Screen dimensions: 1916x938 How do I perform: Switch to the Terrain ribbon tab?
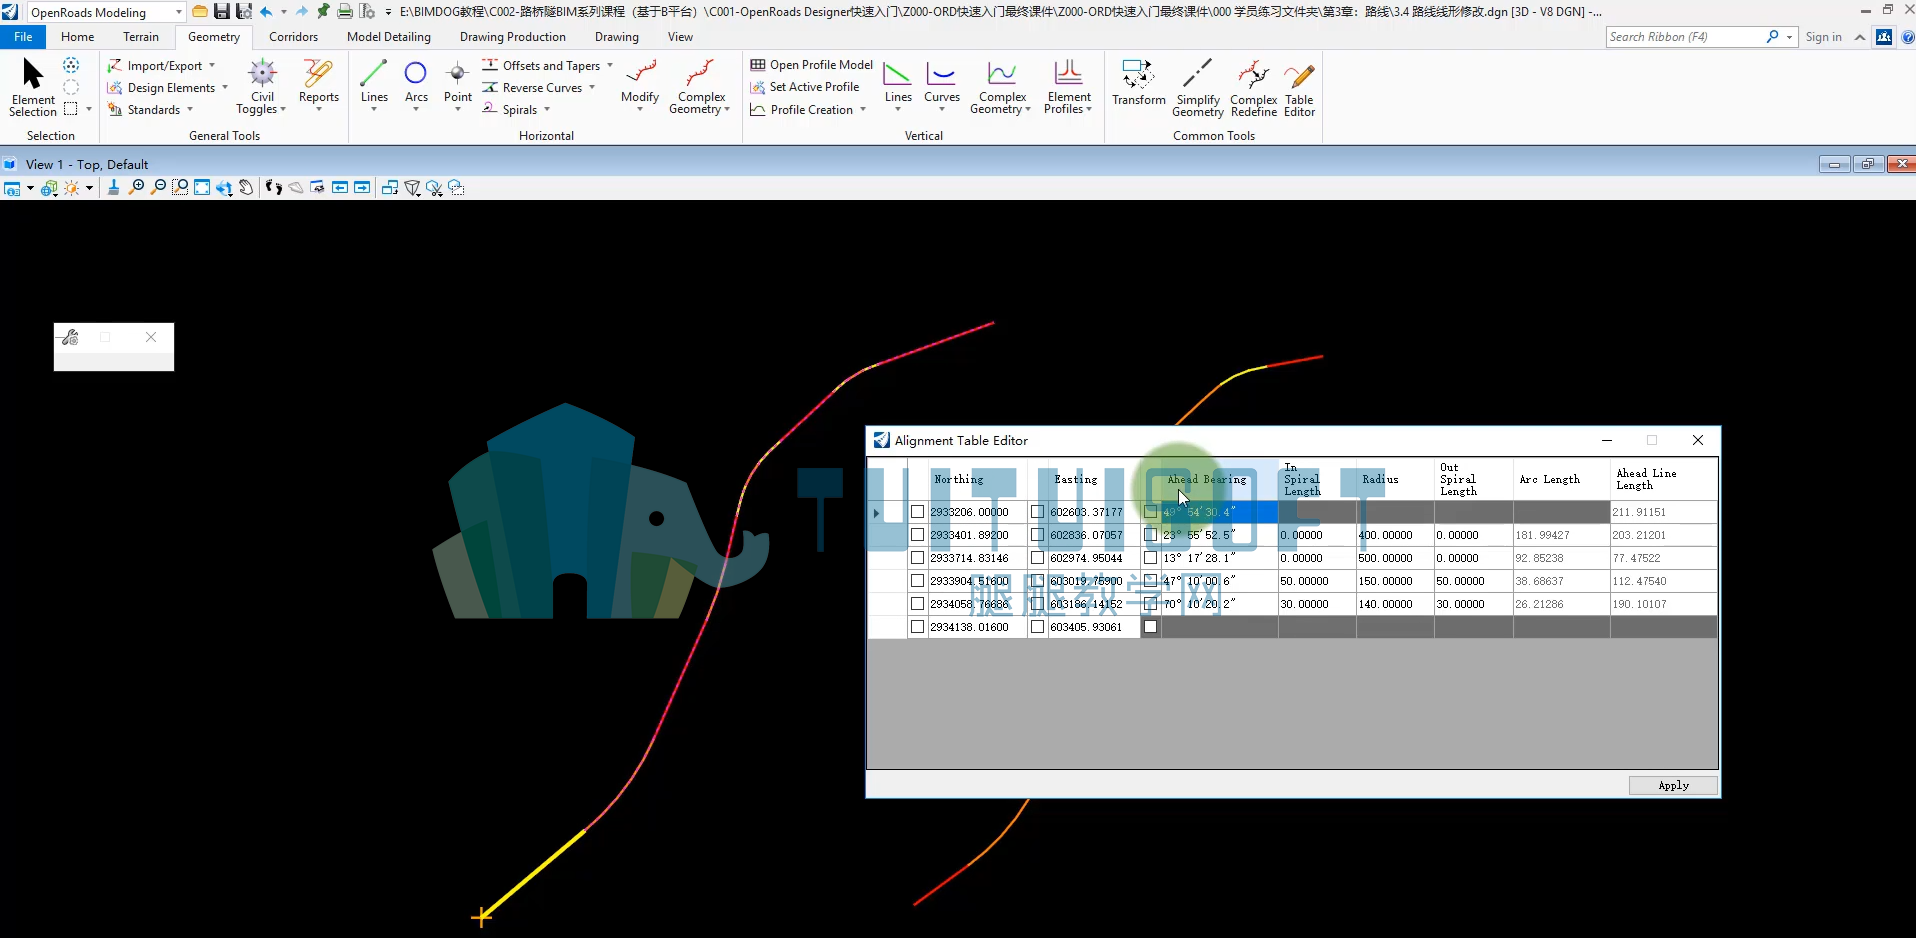point(141,37)
